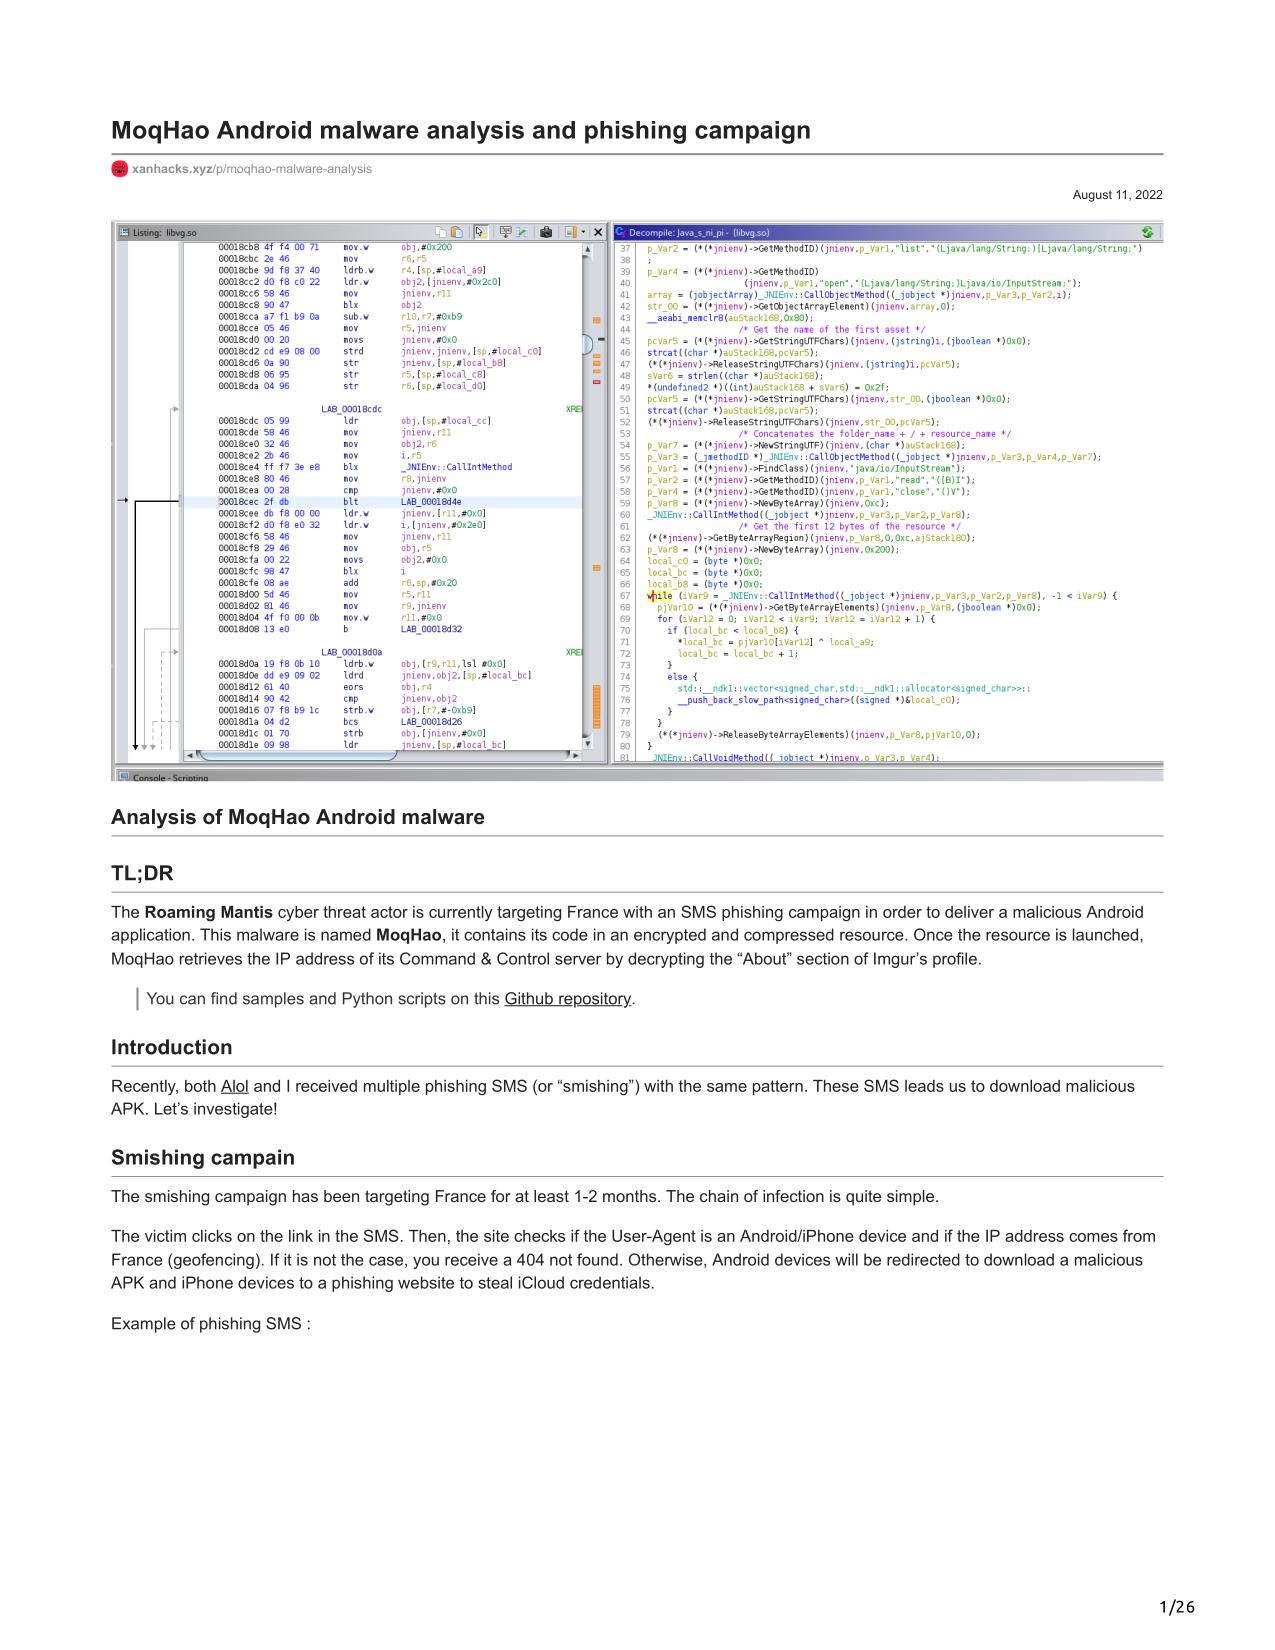This screenshot has width=1275, height=1650.
Task: Click '__aeabi_memclr8' call on line 43
Action: point(686,318)
